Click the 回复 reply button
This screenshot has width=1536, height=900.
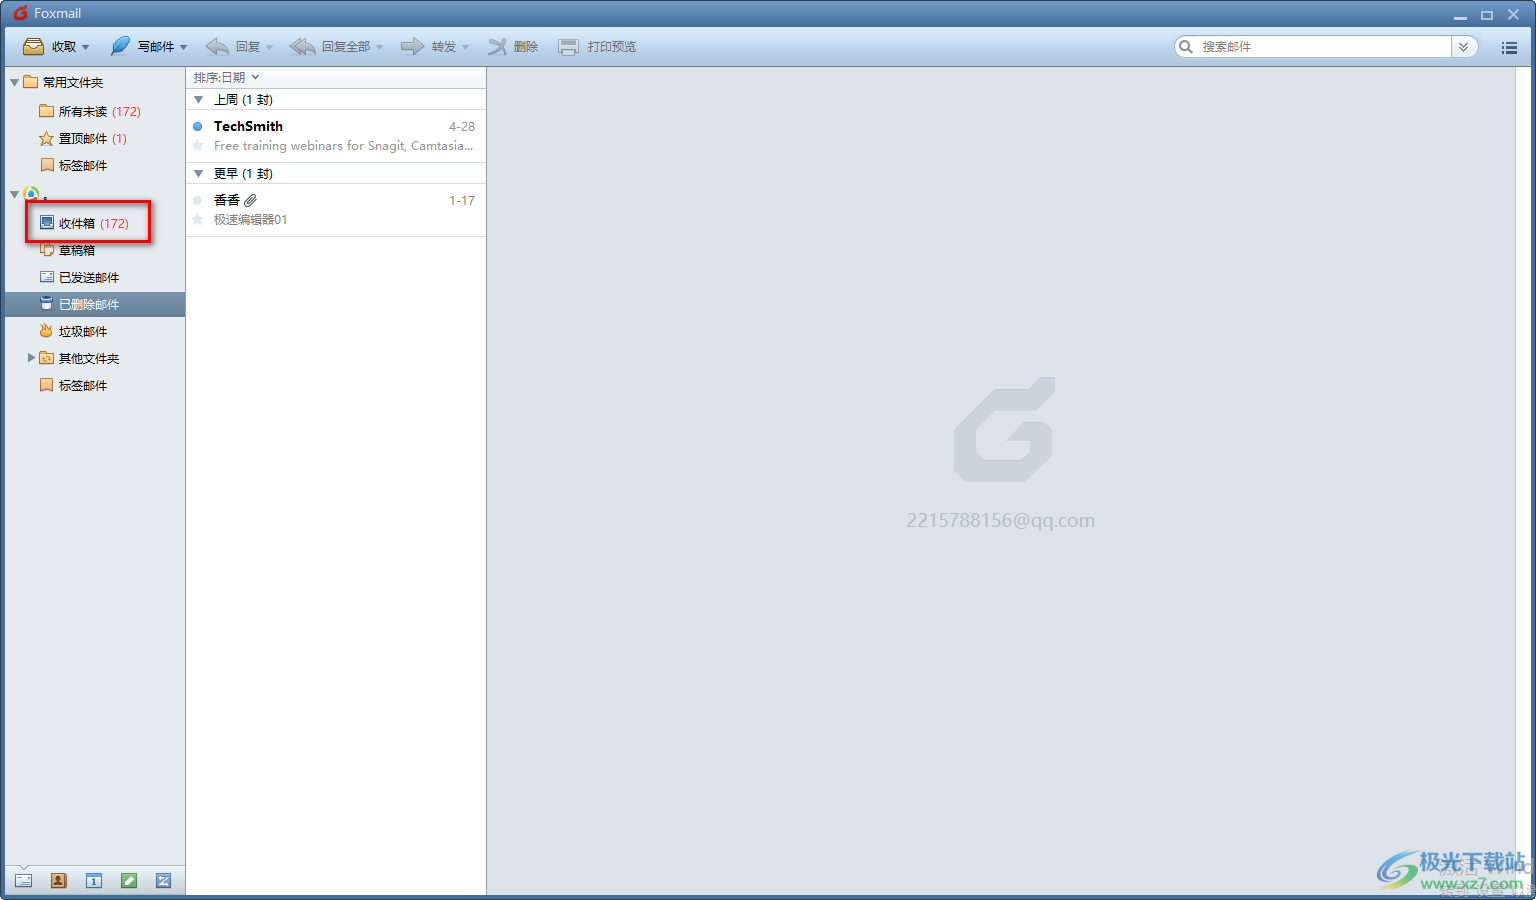[x=233, y=47]
